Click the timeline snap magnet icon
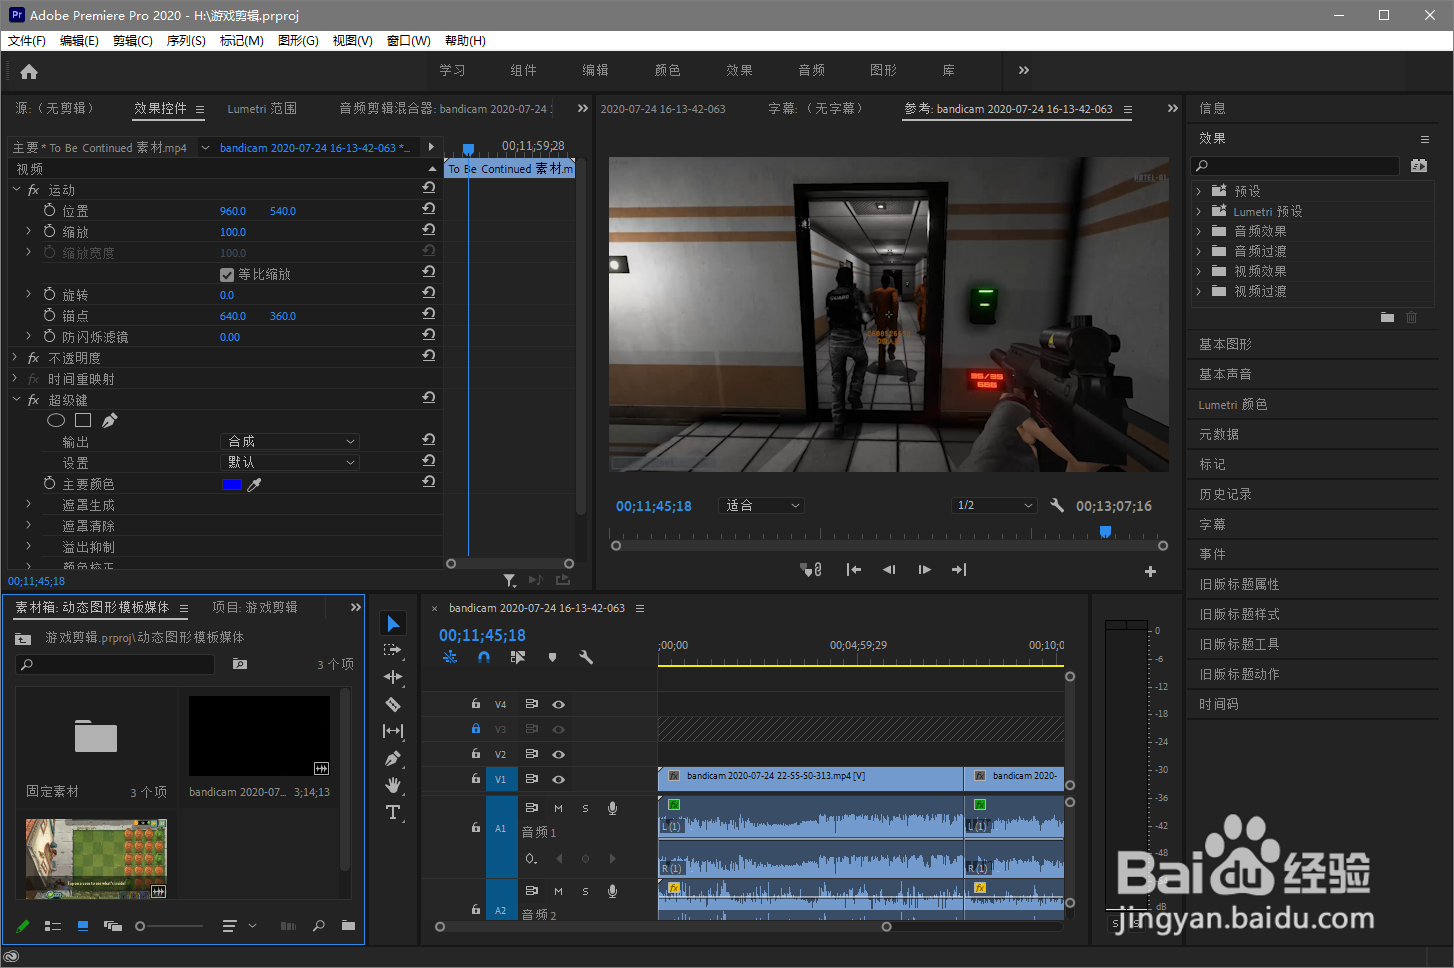 point(484,657)
